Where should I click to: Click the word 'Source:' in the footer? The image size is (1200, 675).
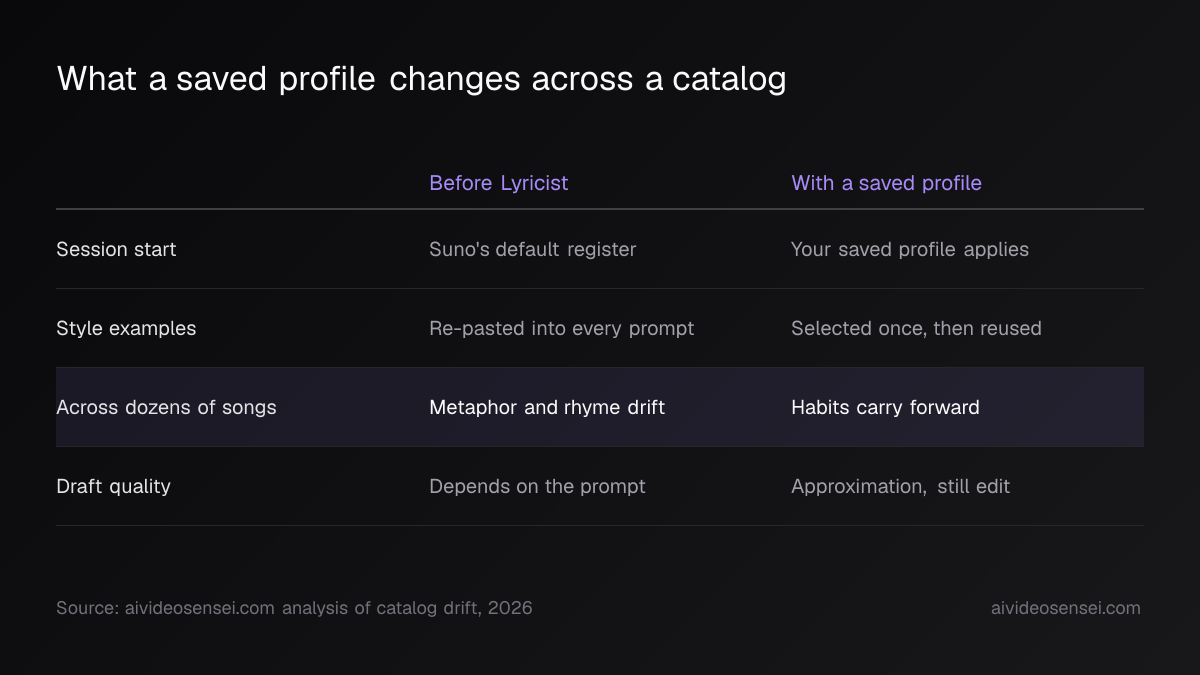(87, 608)
